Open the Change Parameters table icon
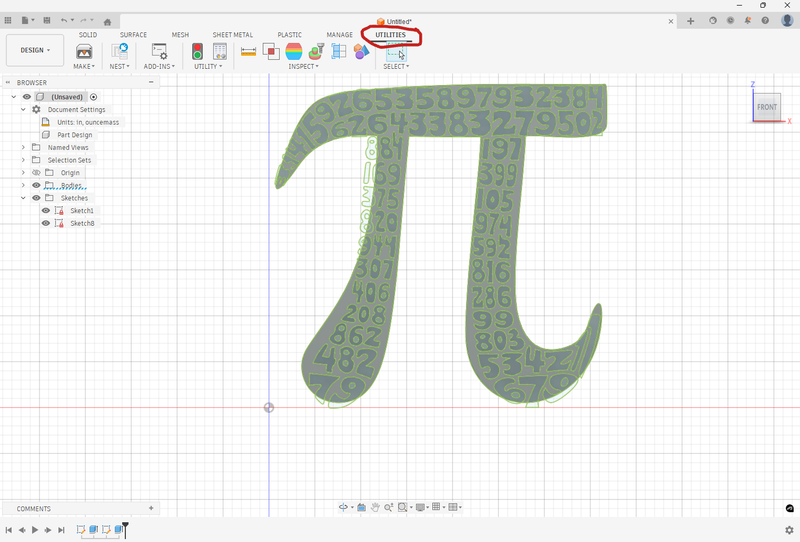The height and width of the screenshot is (542, 800). (220, 52)
